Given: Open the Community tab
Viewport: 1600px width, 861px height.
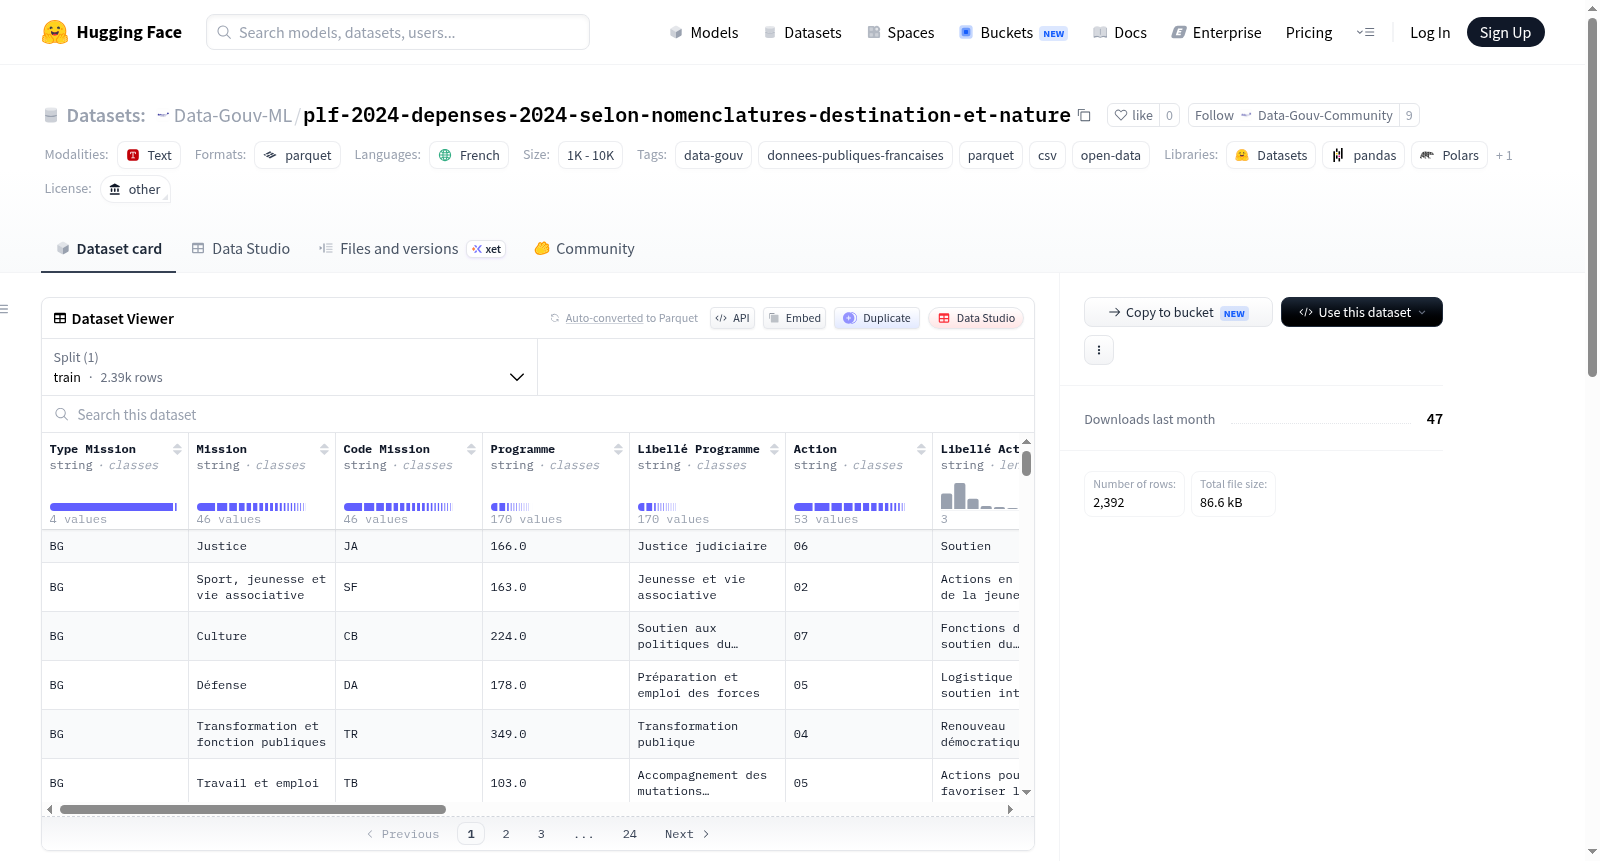Looking at the screenshot, I should (584, 249).
